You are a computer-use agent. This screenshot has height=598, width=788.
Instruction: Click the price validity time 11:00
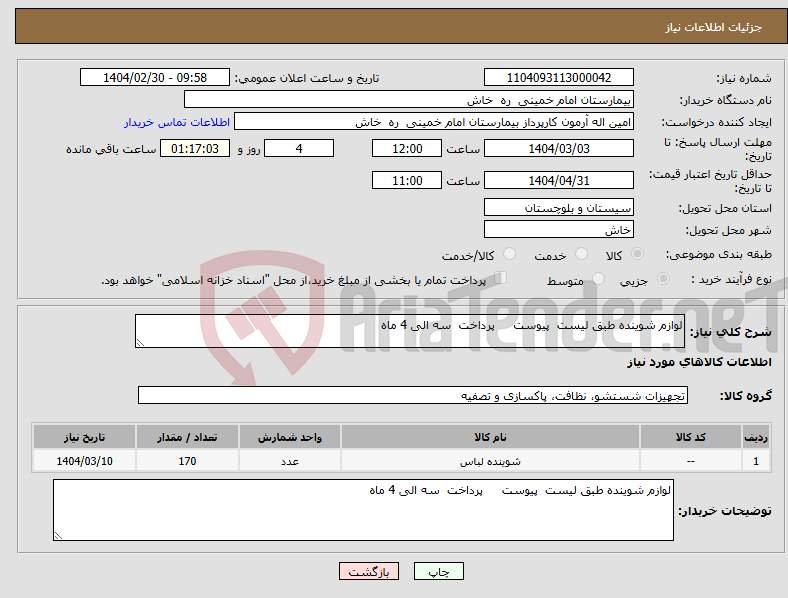click(x=407, y=180)
